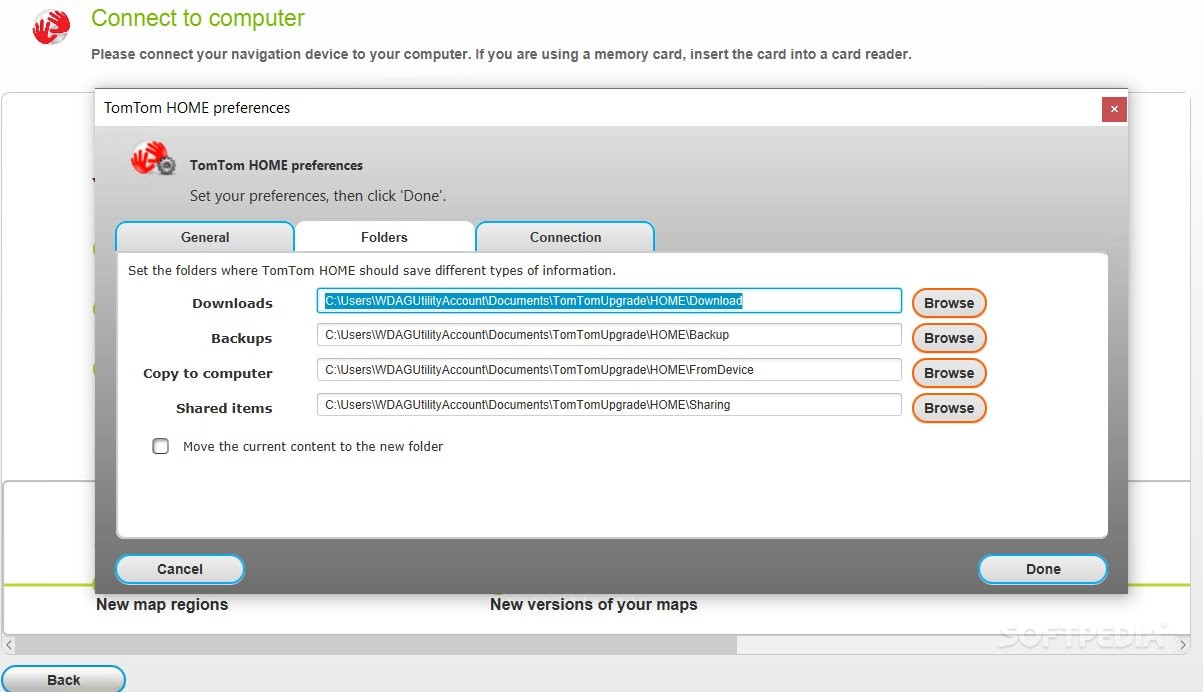Screen dimensions: 1203x692
Task: Browse for the Copy to computer folder
Action: coord(949,373)
